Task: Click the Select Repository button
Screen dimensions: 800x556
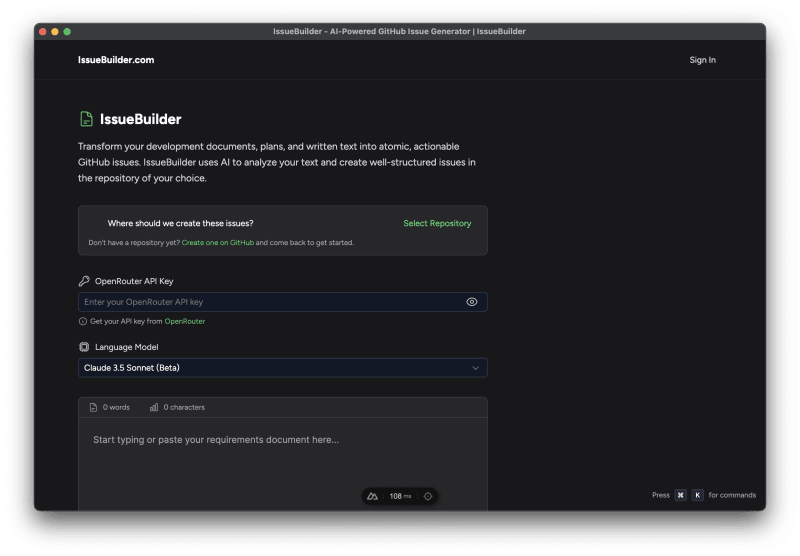Action: tap(437, 223)
